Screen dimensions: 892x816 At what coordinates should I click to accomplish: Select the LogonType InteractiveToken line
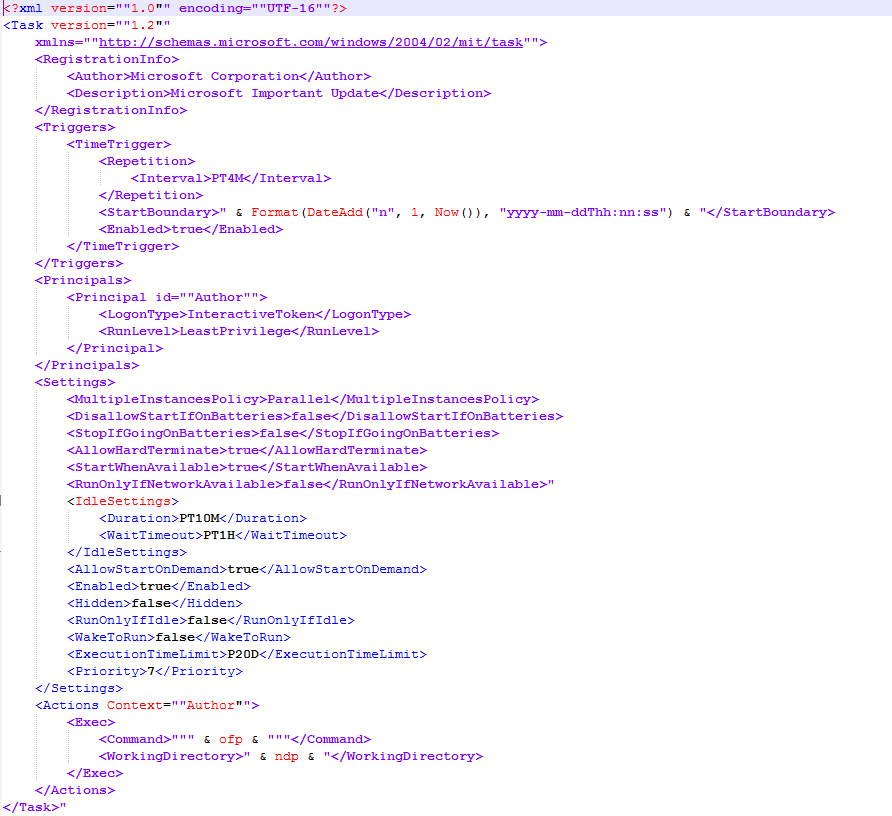255,315
